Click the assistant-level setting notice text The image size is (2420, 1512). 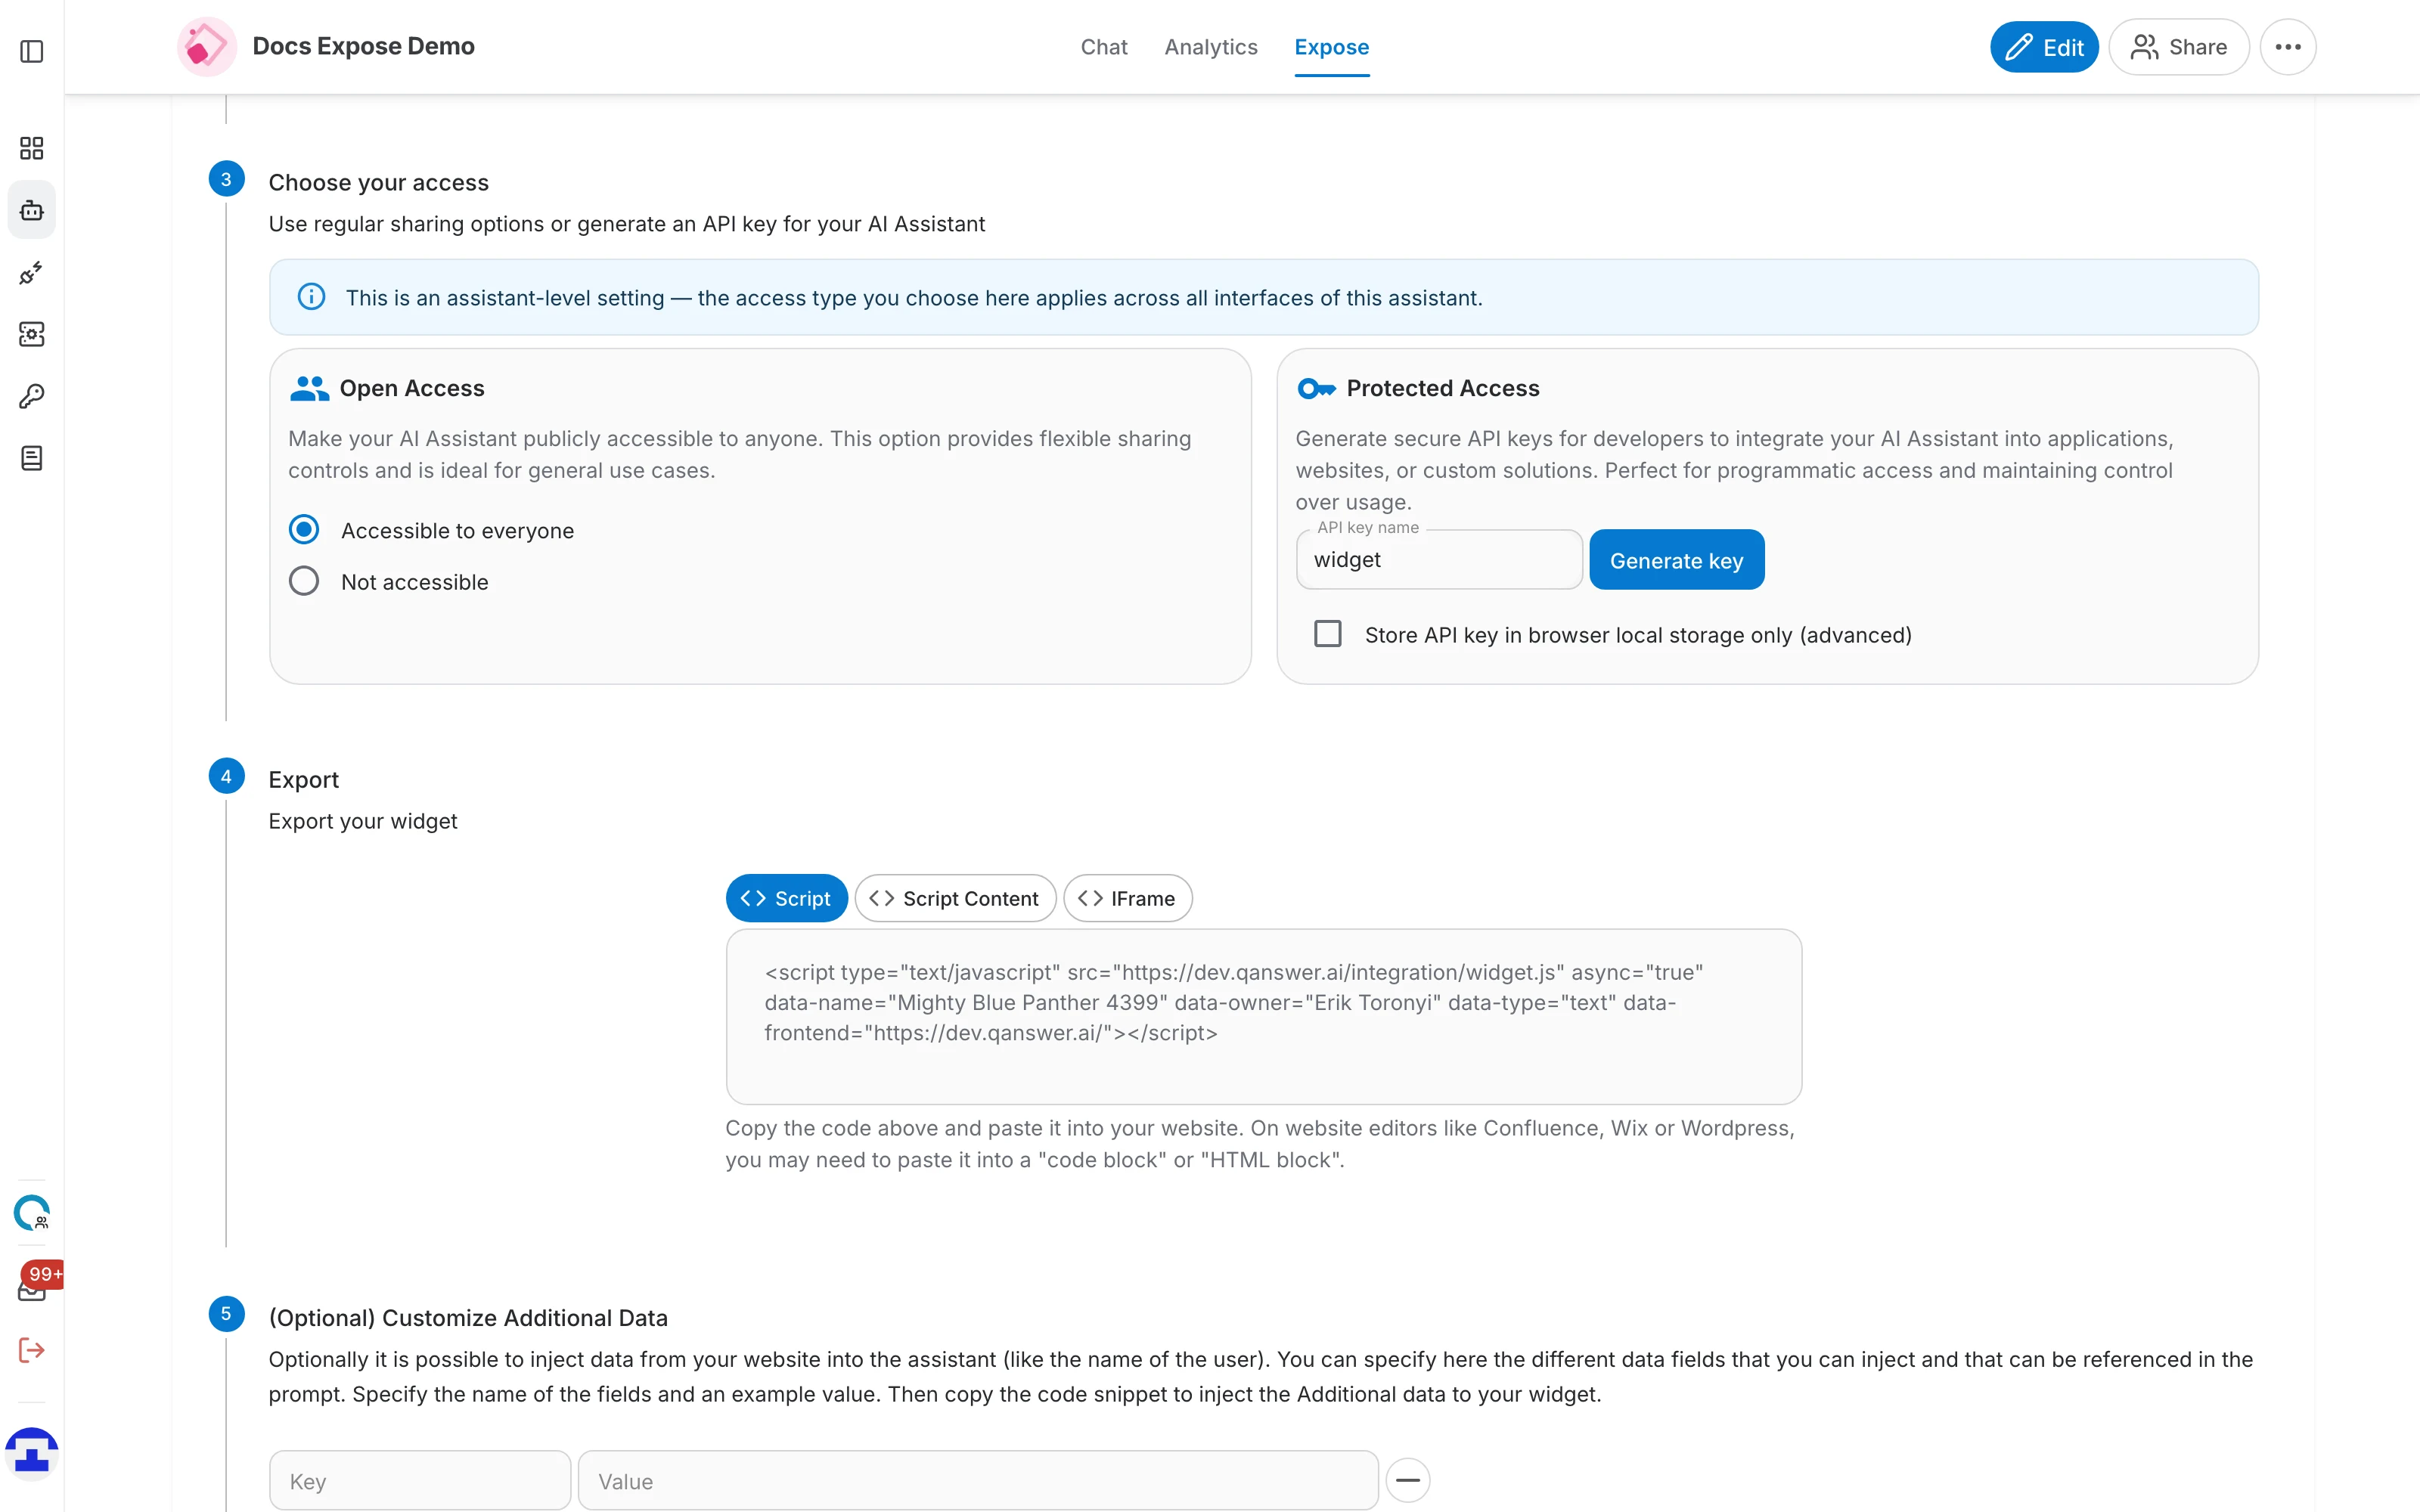coord(914,297)
